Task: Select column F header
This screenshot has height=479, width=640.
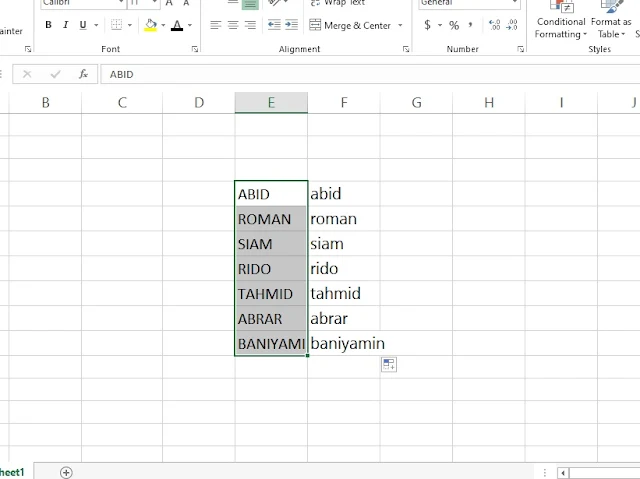Action: pyautogui.click(x=344, y=102)
